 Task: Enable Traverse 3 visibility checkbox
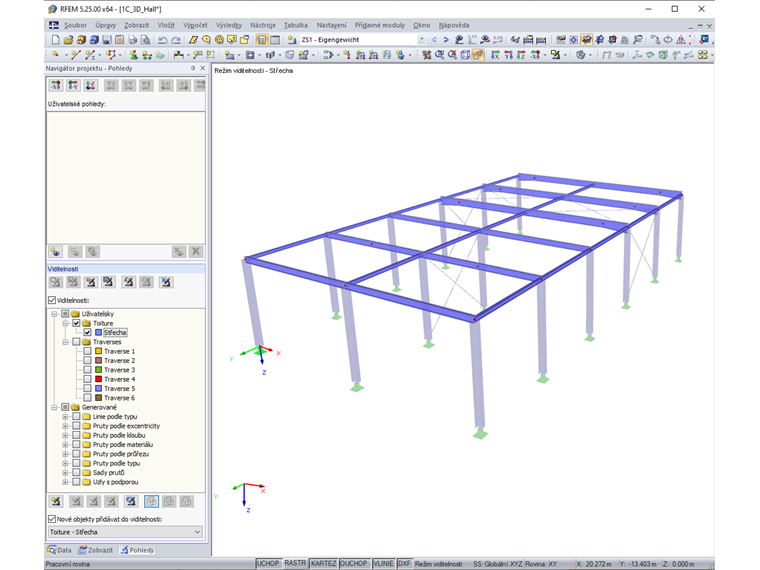click(87, 370)
